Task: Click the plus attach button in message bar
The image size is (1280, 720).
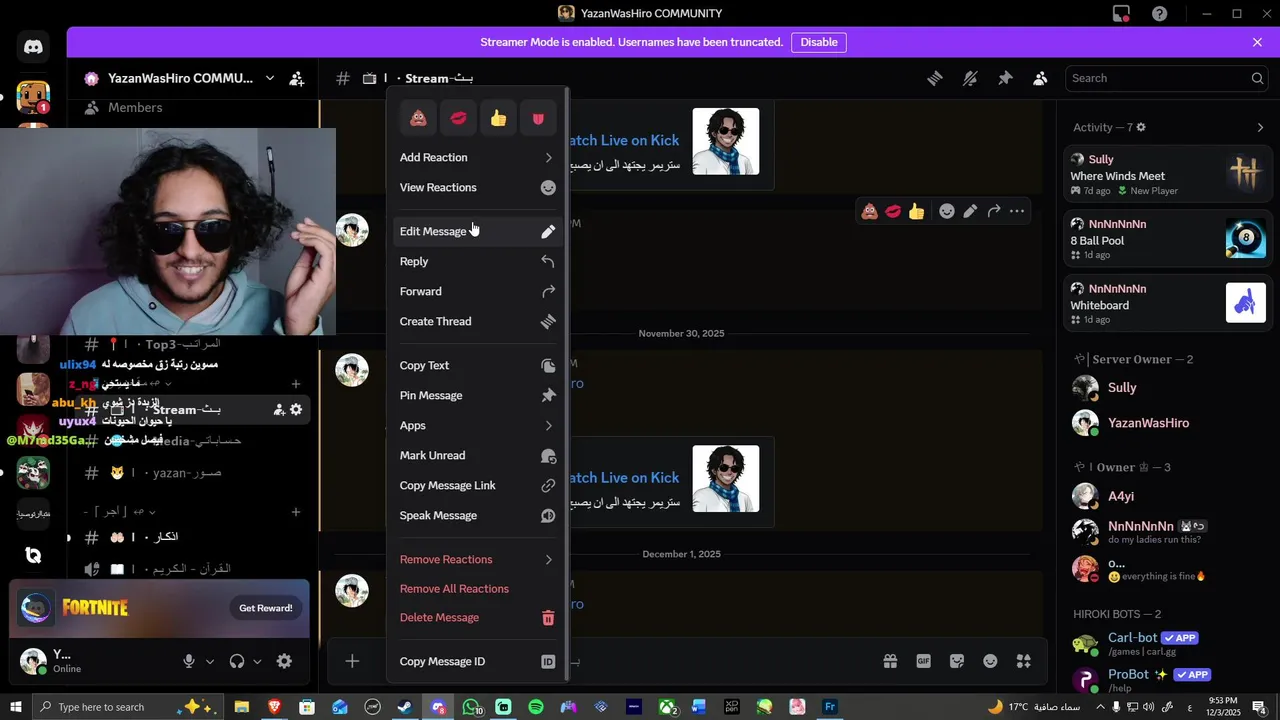Action: coord(352,661)
